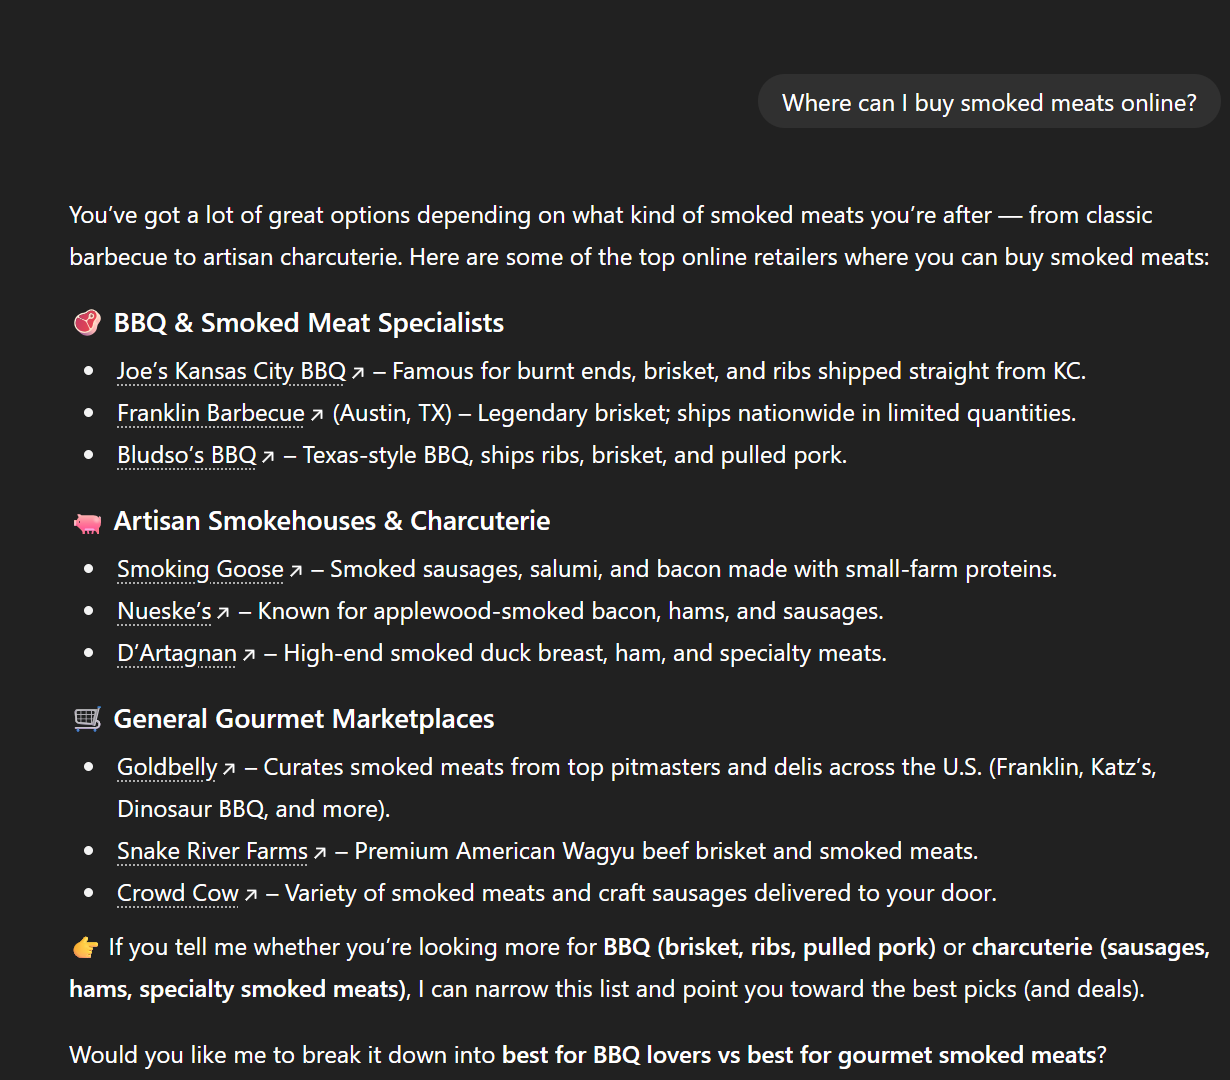Follow the Crowd Cow link
Screen dimensions: 1230x1080
pyautogui.click(x=178, y=894)
